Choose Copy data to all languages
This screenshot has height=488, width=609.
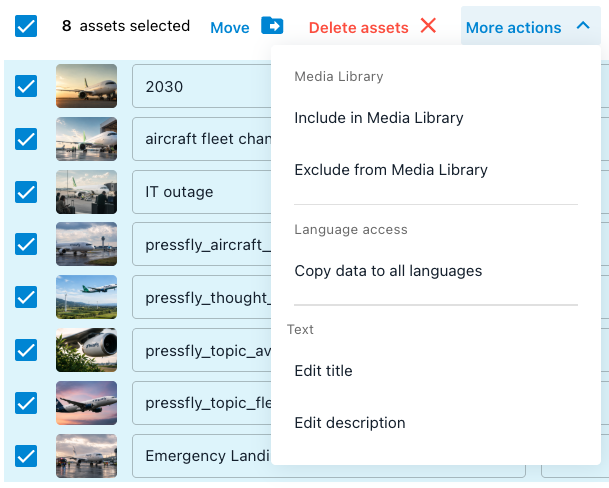[388, 271]
